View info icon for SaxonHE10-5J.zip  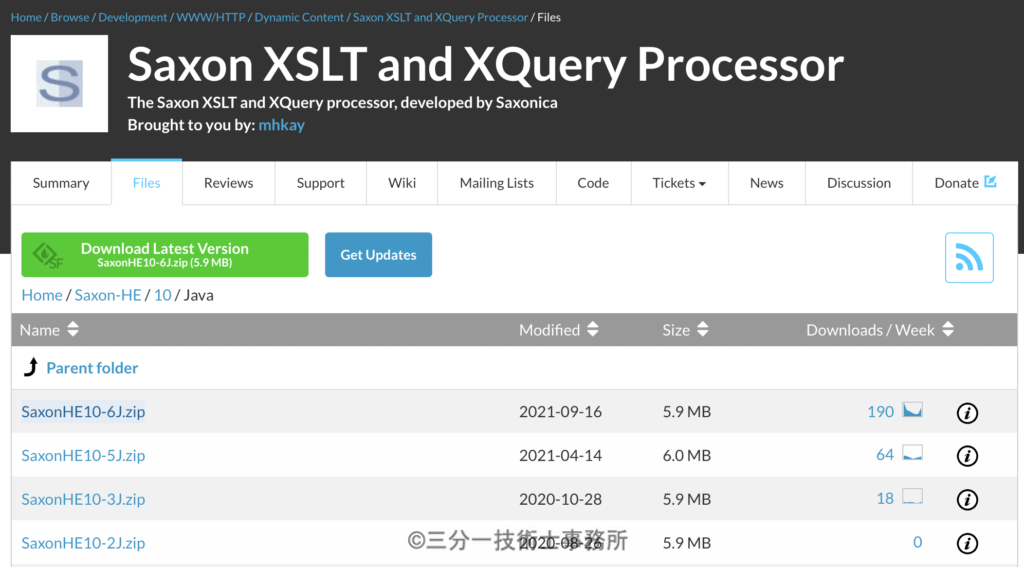(967, 456)
